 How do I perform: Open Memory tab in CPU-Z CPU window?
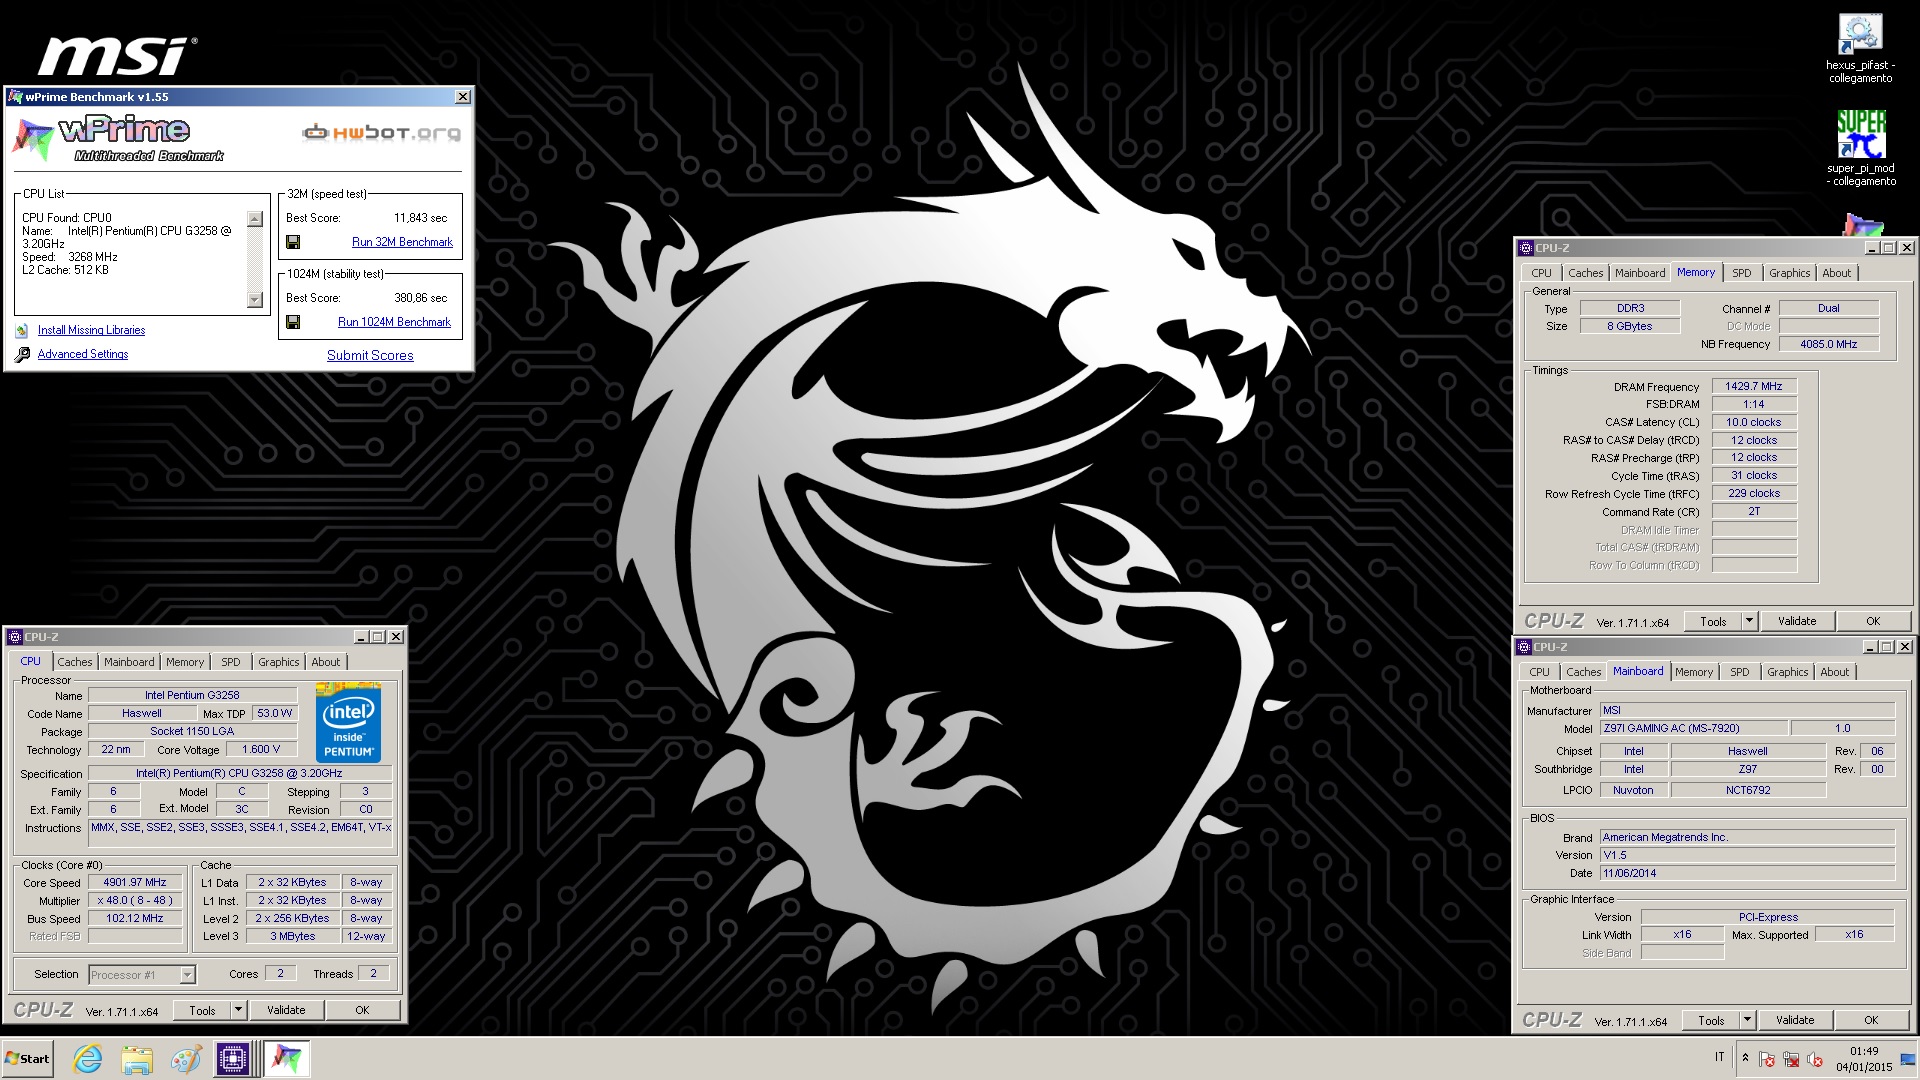click(x=185, y=662)
